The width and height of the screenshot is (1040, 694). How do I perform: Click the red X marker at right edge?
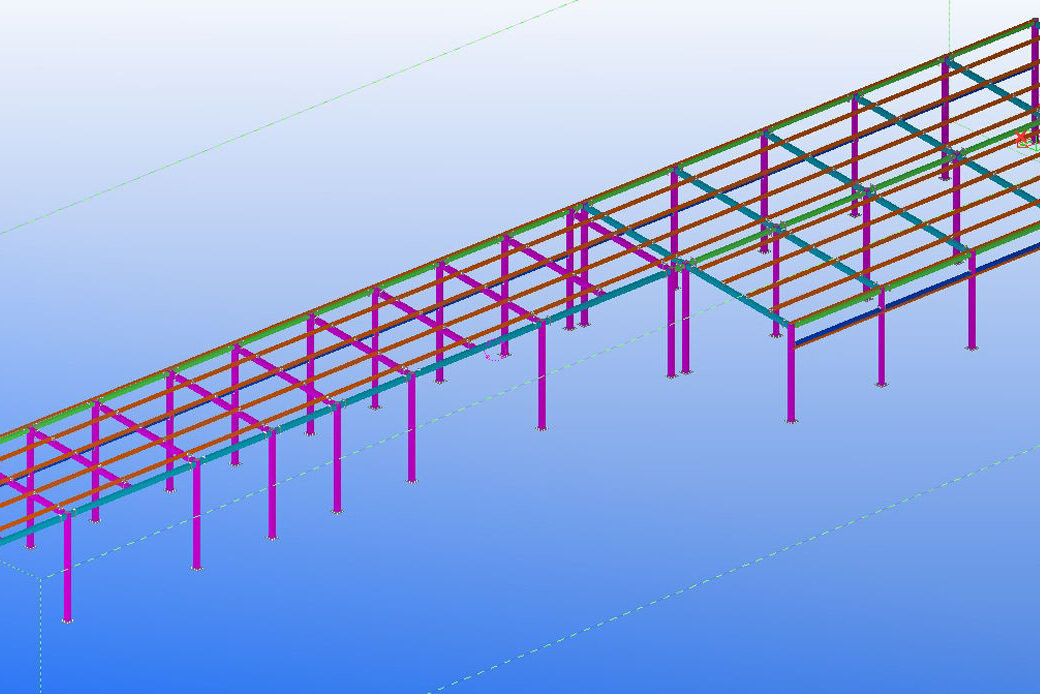click(1023, 137)
